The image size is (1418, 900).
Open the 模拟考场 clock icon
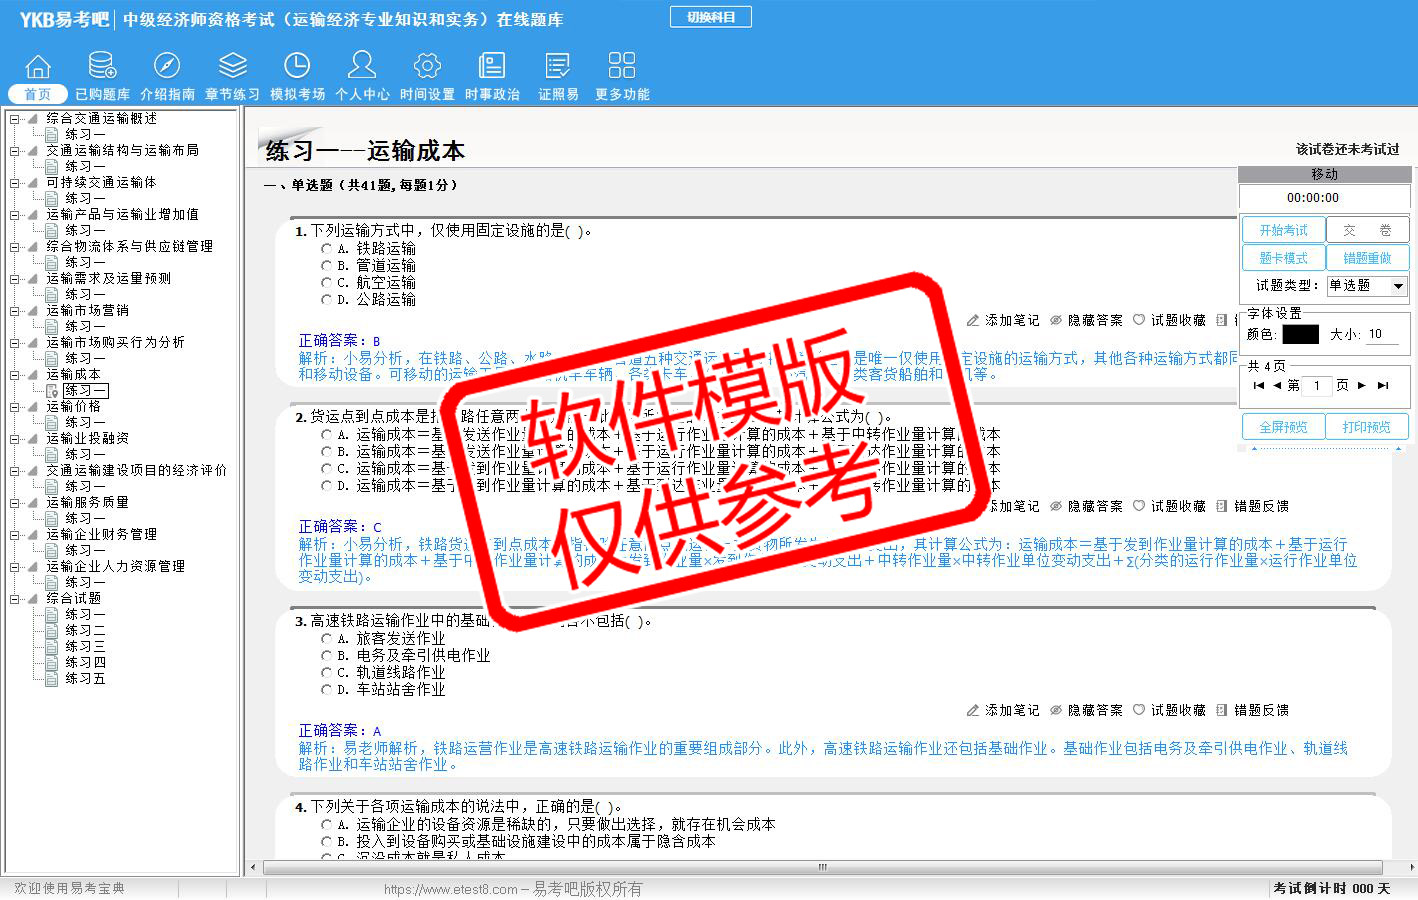pos(297,67)
